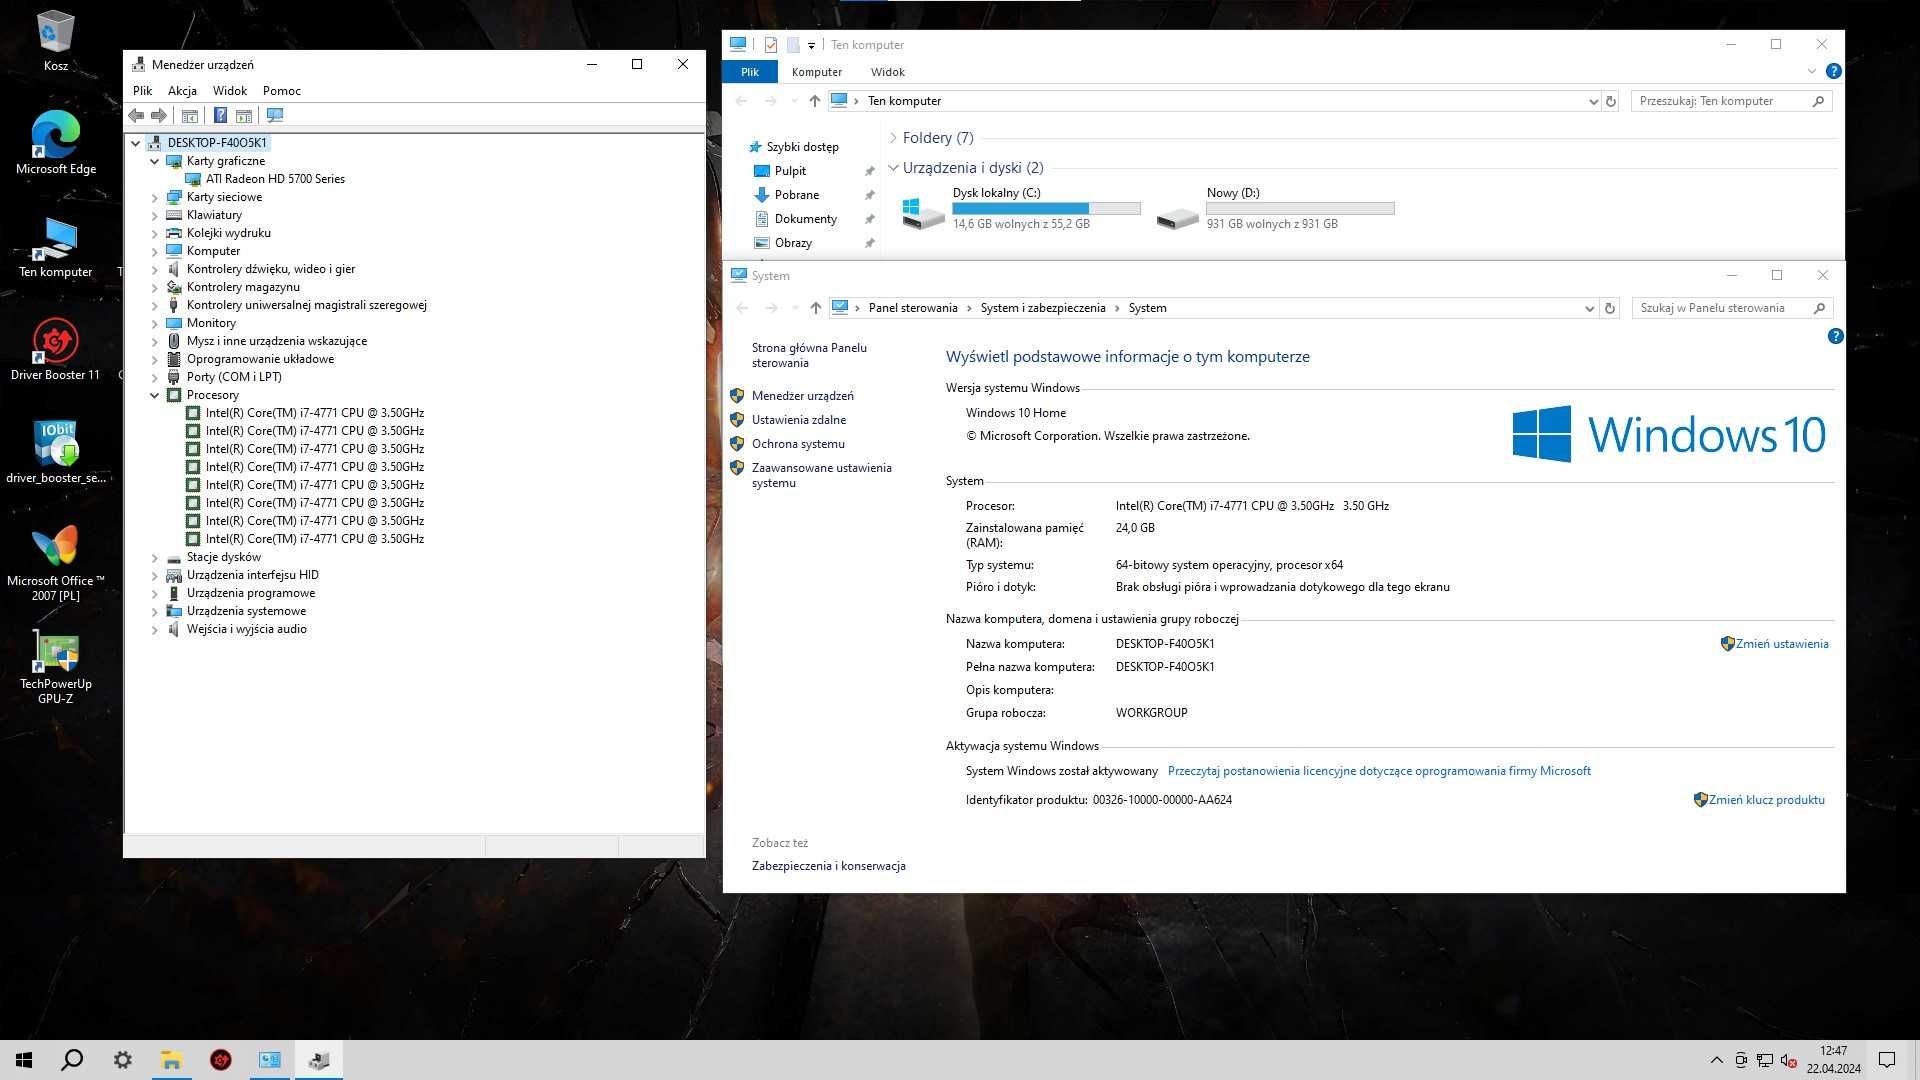Screen dimensions: 1920x1080
Task: Select the Microsoft Office 2007 [PL] desktop icon
Action: pos(55,563)
